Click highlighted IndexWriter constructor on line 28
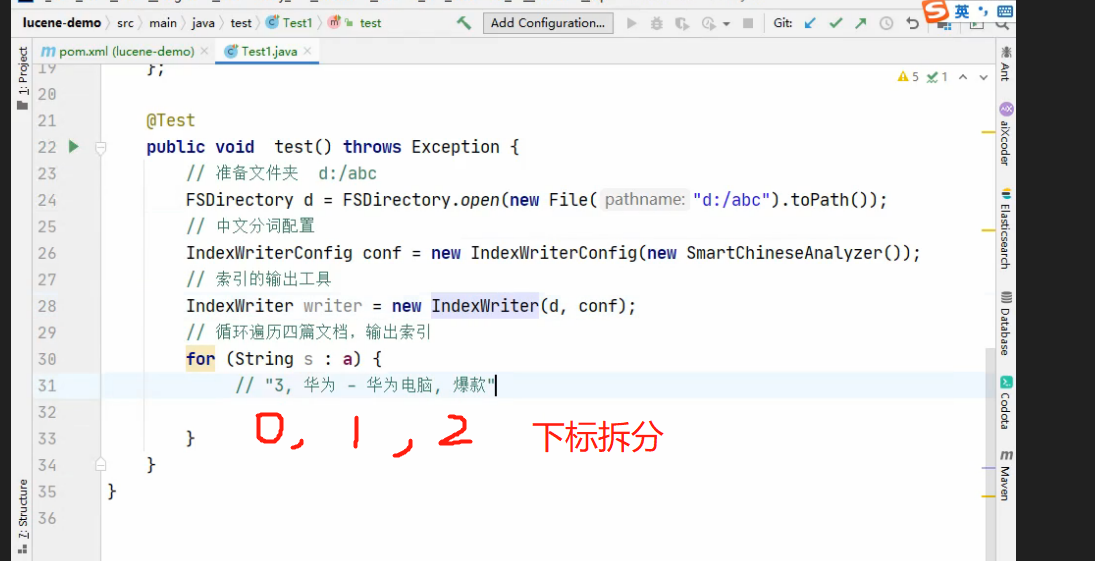 coord(485,306)
